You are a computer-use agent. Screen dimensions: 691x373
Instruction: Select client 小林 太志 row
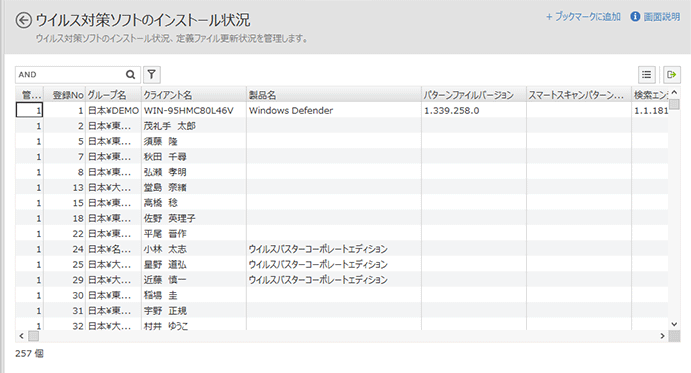click(x=193, y=250)
